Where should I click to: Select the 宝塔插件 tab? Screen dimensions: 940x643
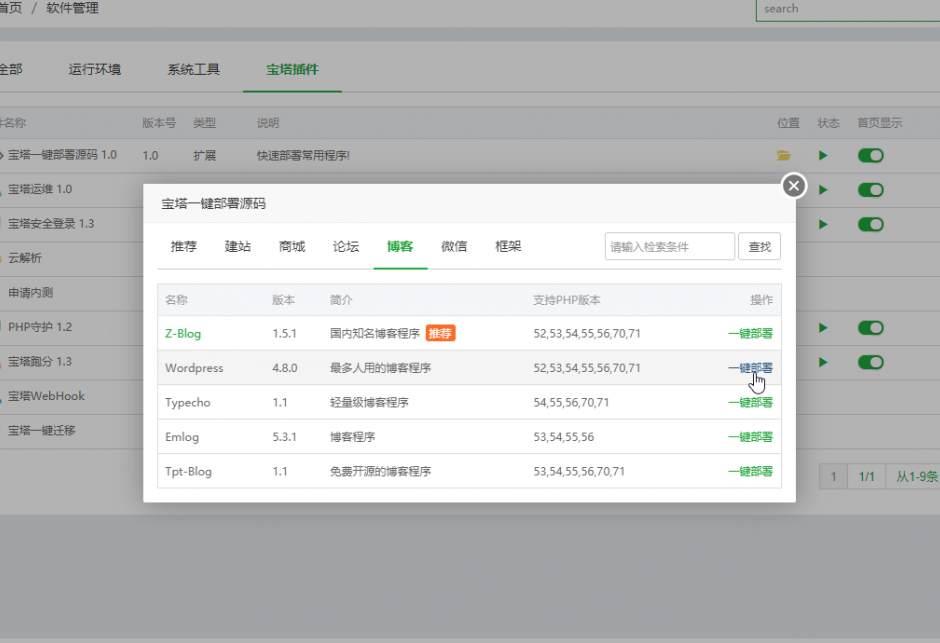pyautogui.click(x=292, y=70)
